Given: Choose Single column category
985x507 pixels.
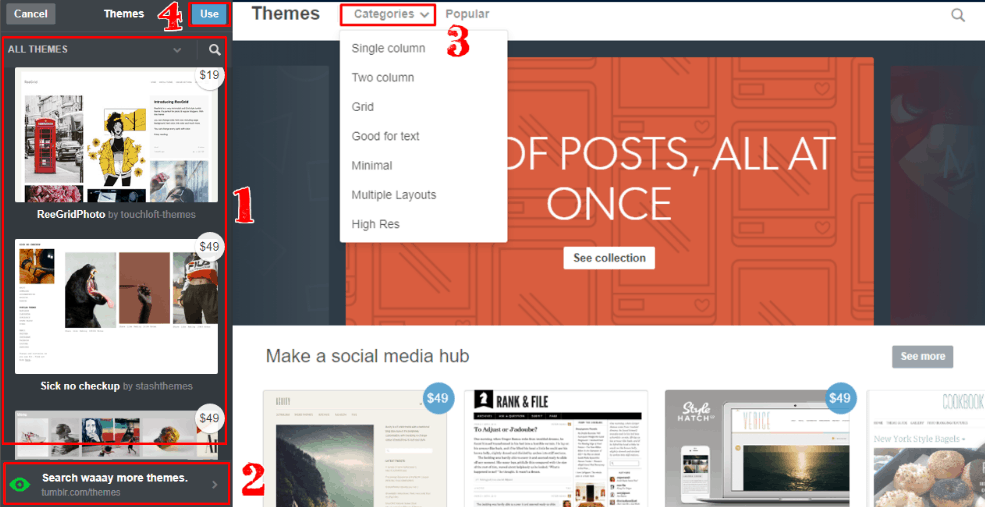Looking at the screenshot, I should click(388, 48).
